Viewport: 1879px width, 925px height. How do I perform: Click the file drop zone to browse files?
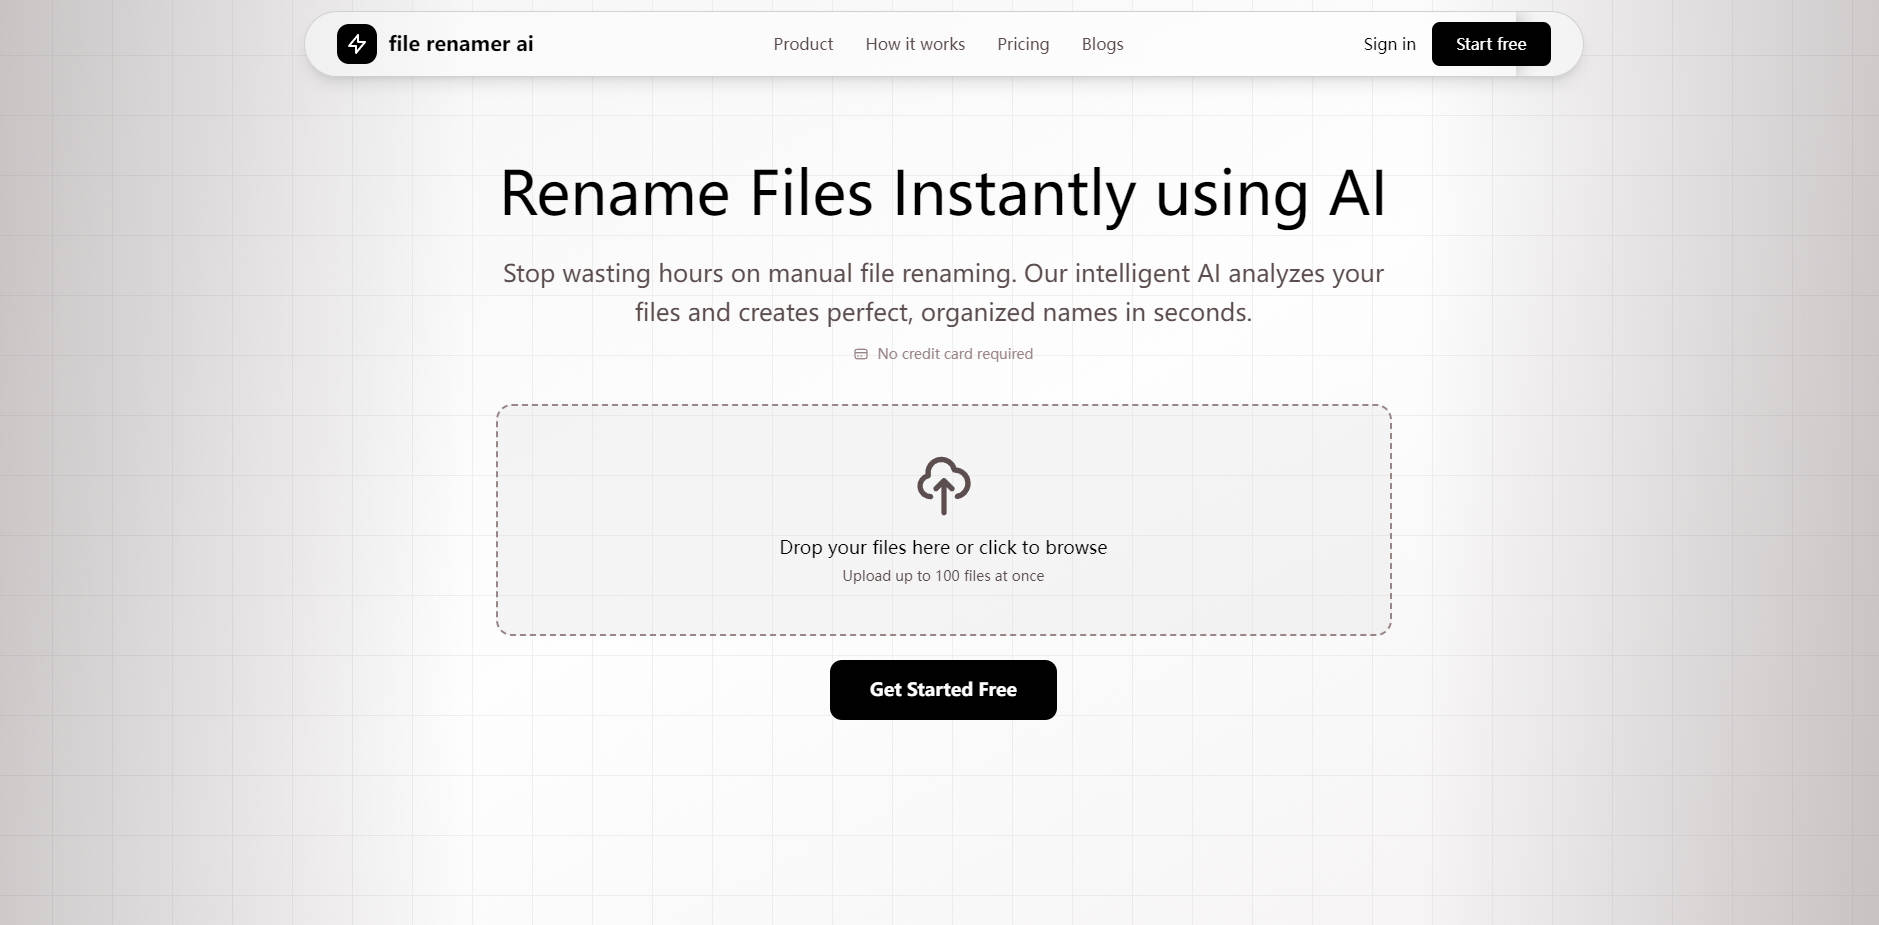click(942, 520)
